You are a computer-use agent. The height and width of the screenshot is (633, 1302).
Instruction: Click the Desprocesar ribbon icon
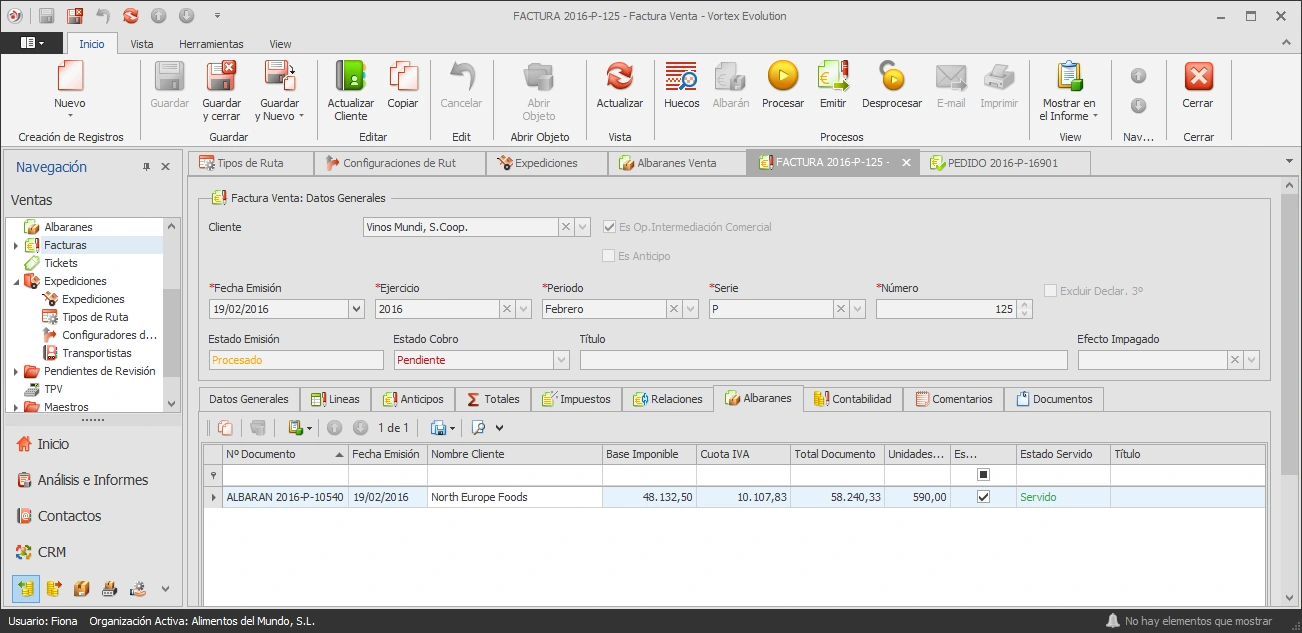(x=891, y=76)
